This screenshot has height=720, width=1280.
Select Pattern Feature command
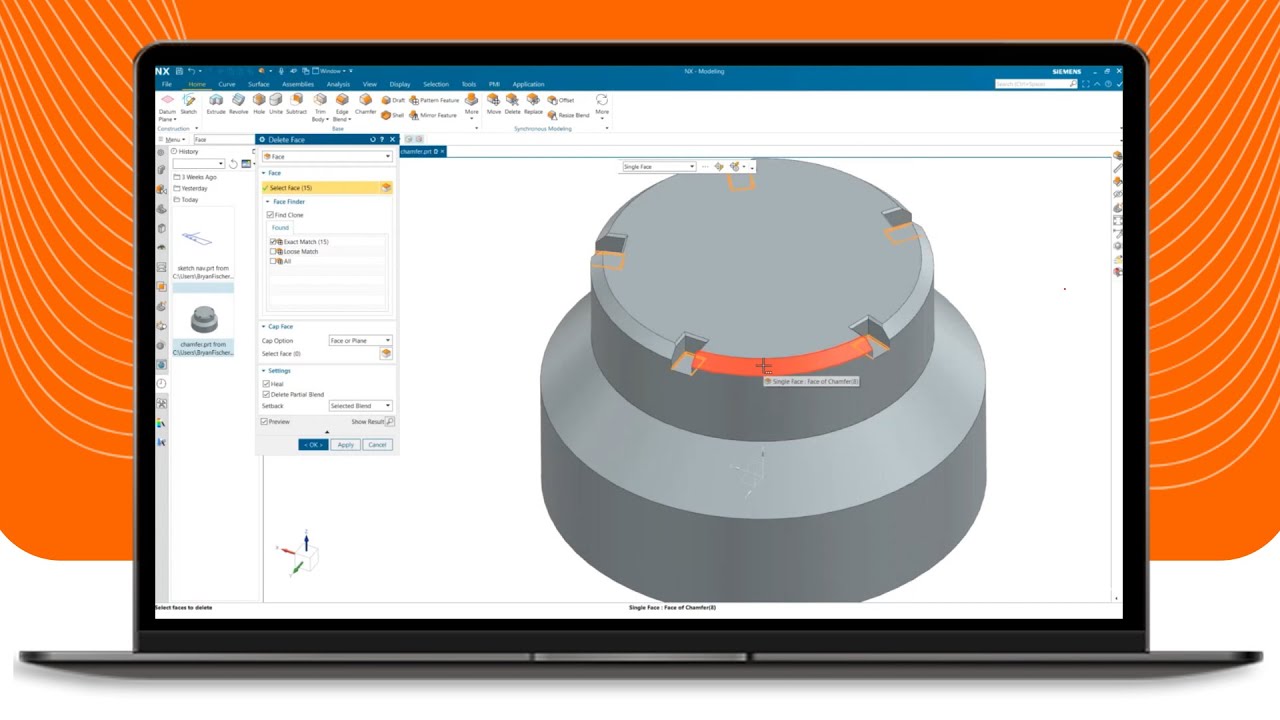tap(434, 100)
